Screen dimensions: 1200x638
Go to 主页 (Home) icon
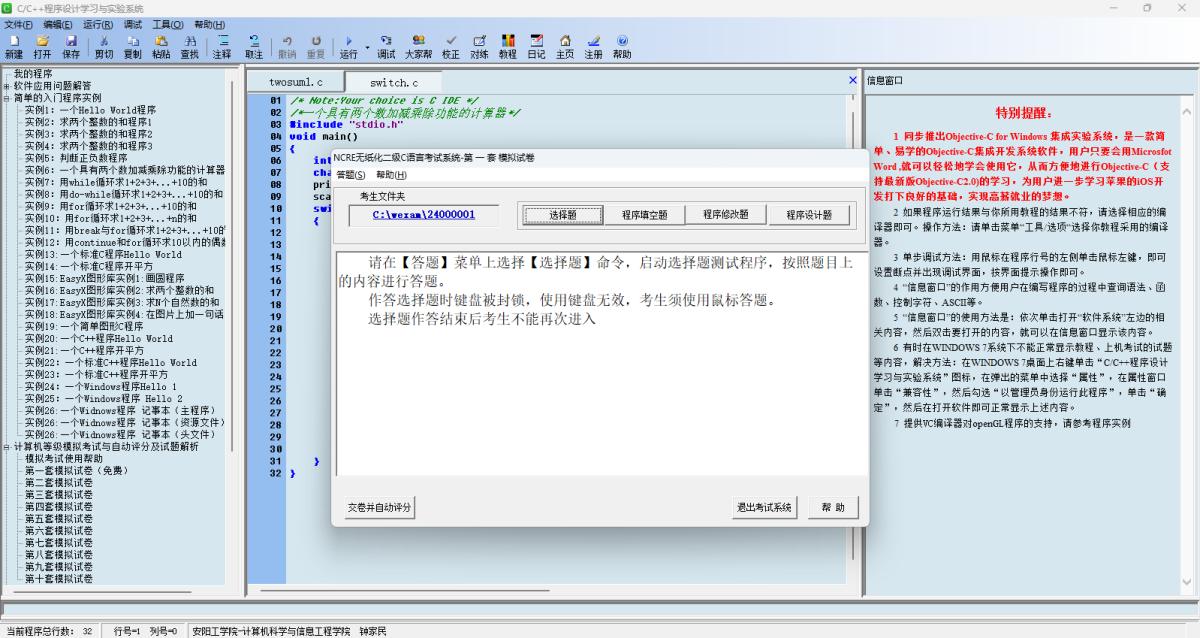(565, 46)
